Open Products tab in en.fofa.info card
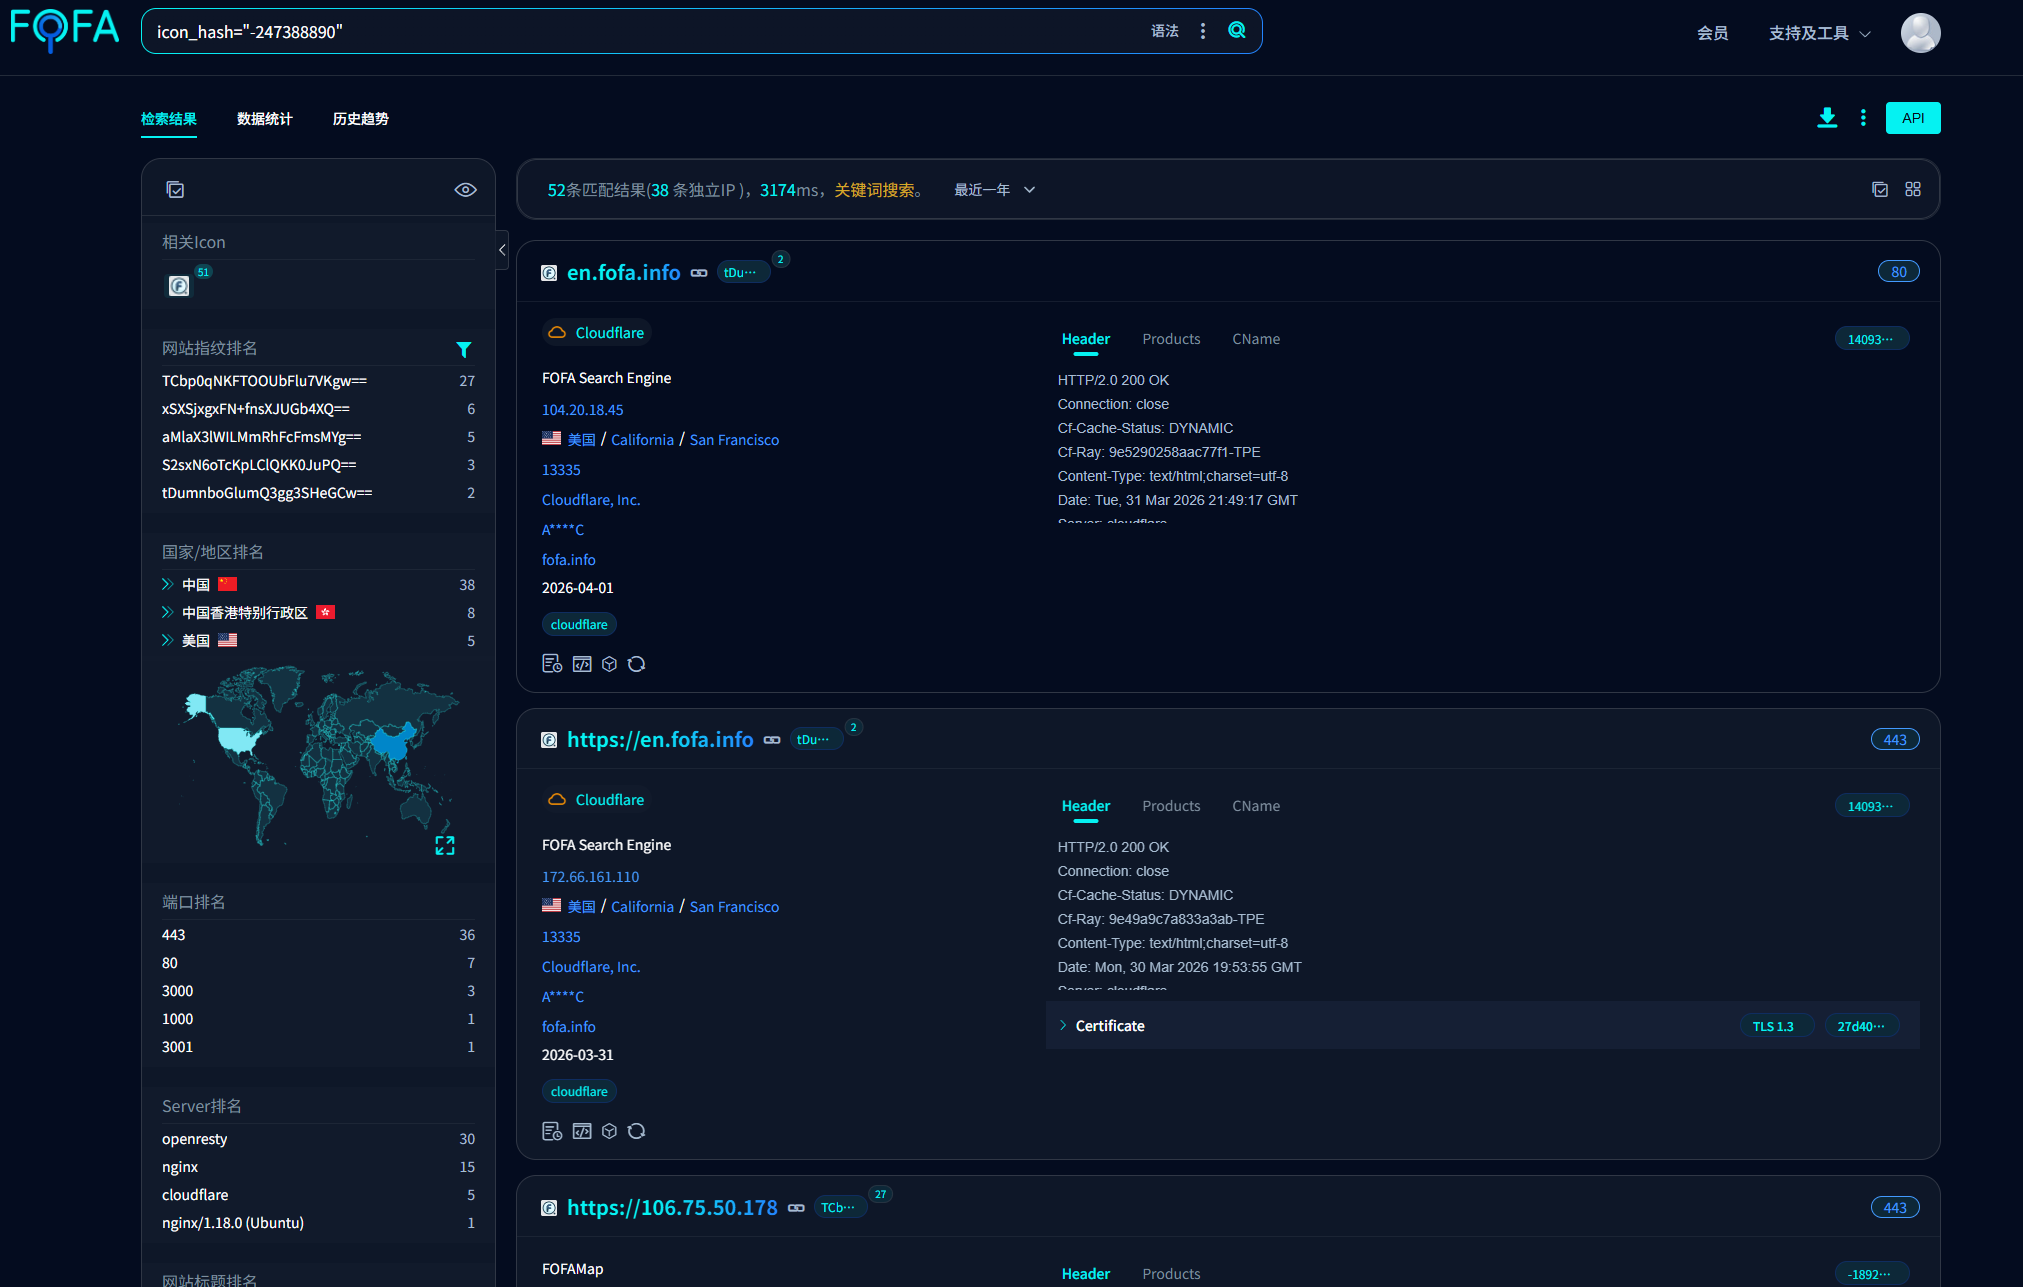Image resolution: width=2023 pixels, height=1287 pixels. click(1171, 339)
